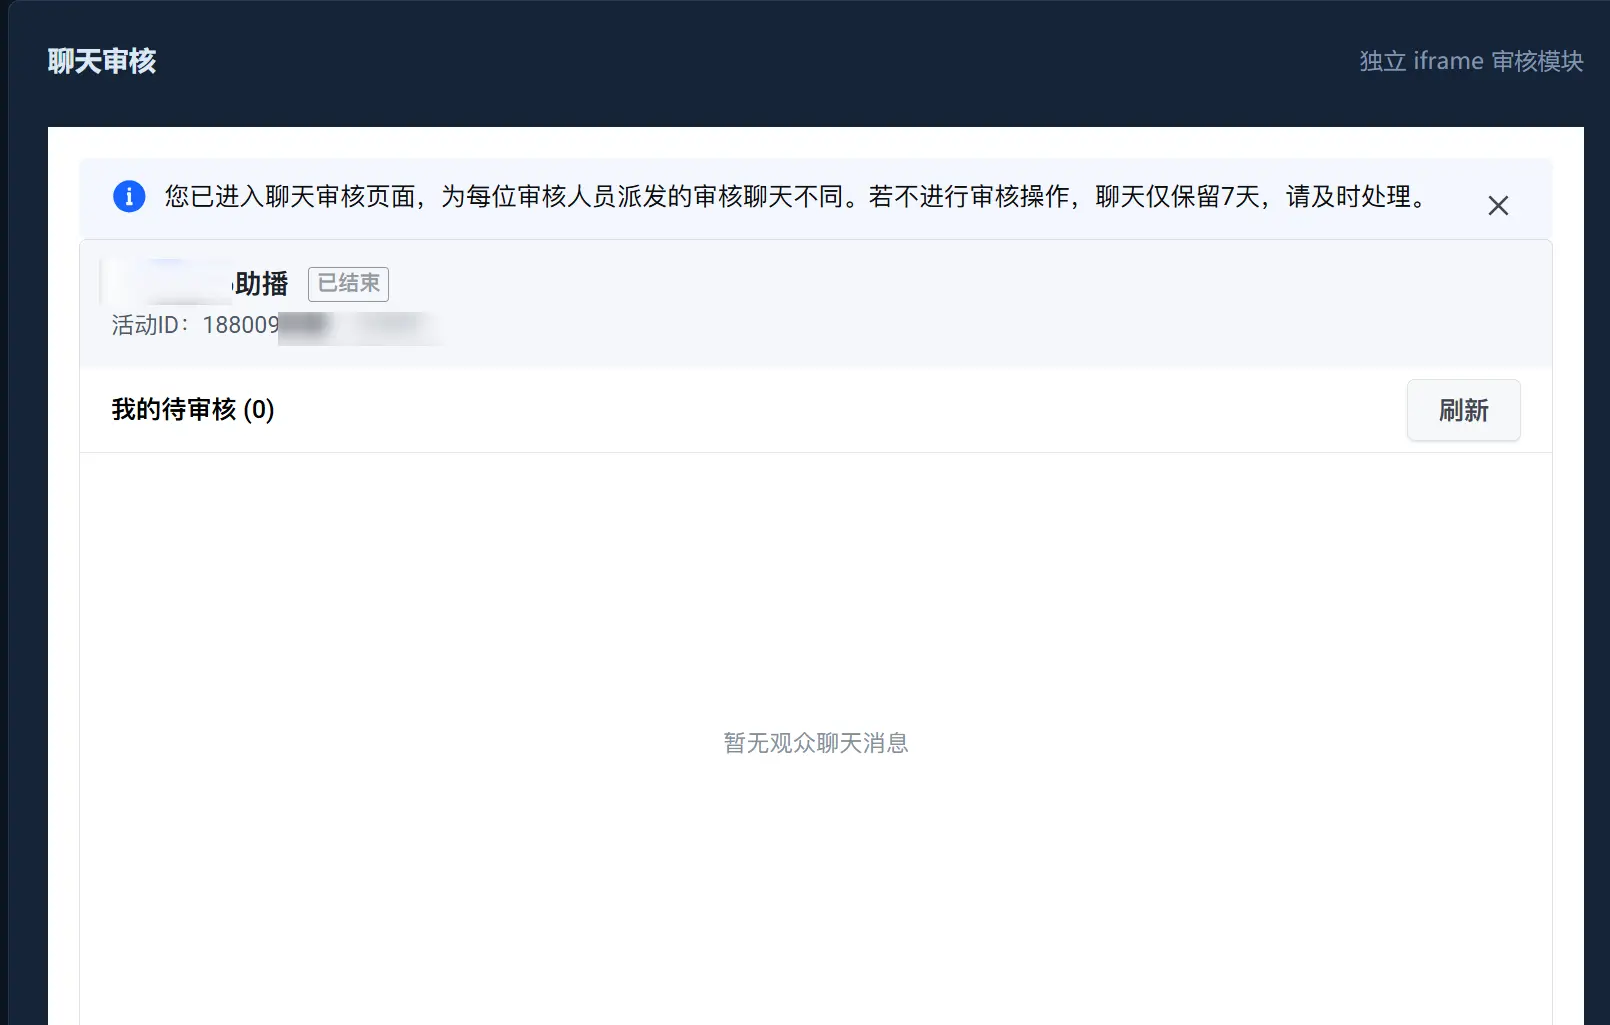Dismiss the notice banner with the X icon
The width and height of the screenshot is (1610, 1025).
pos(1498,205)
